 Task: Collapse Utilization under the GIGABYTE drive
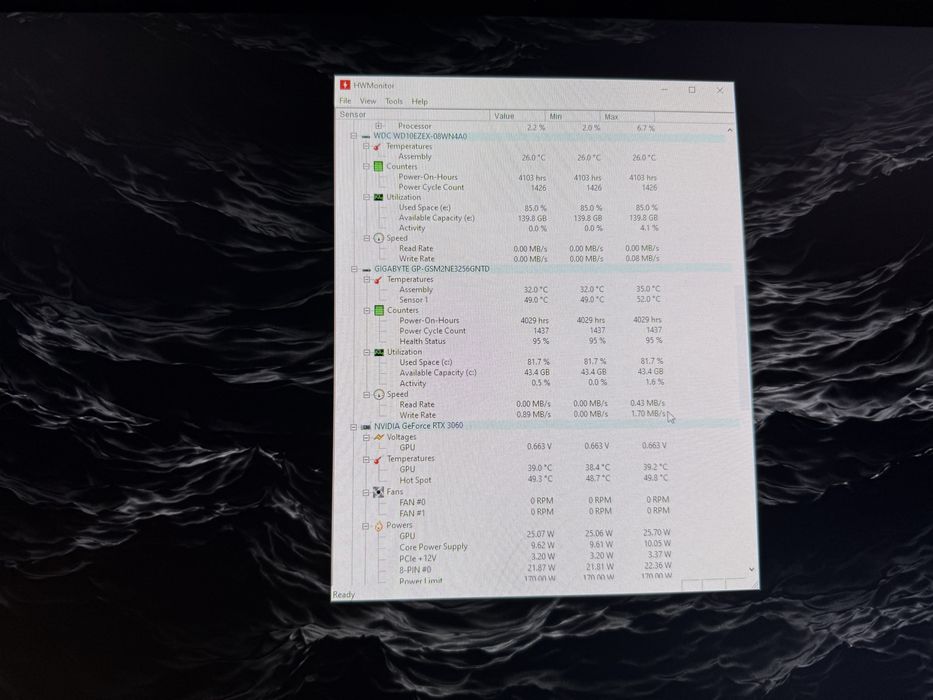[x=367, y=352]
